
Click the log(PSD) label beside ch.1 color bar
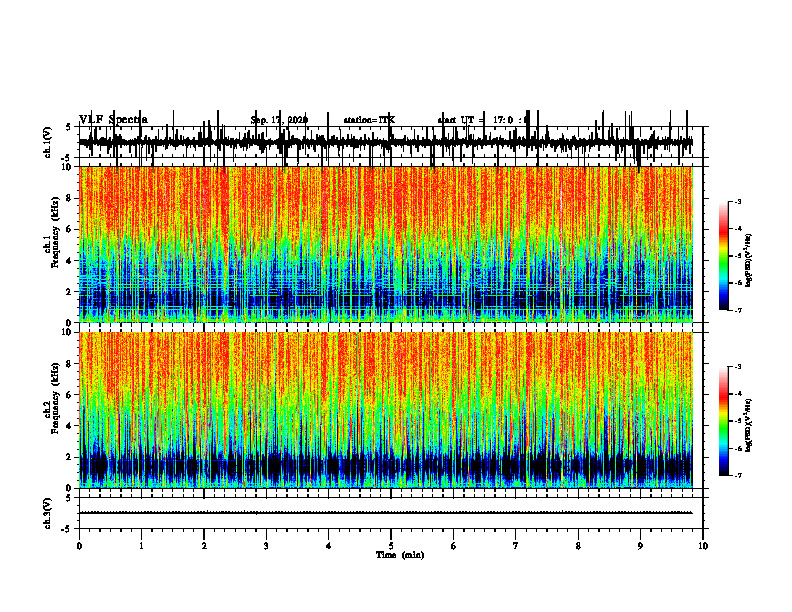click(749, 260)
